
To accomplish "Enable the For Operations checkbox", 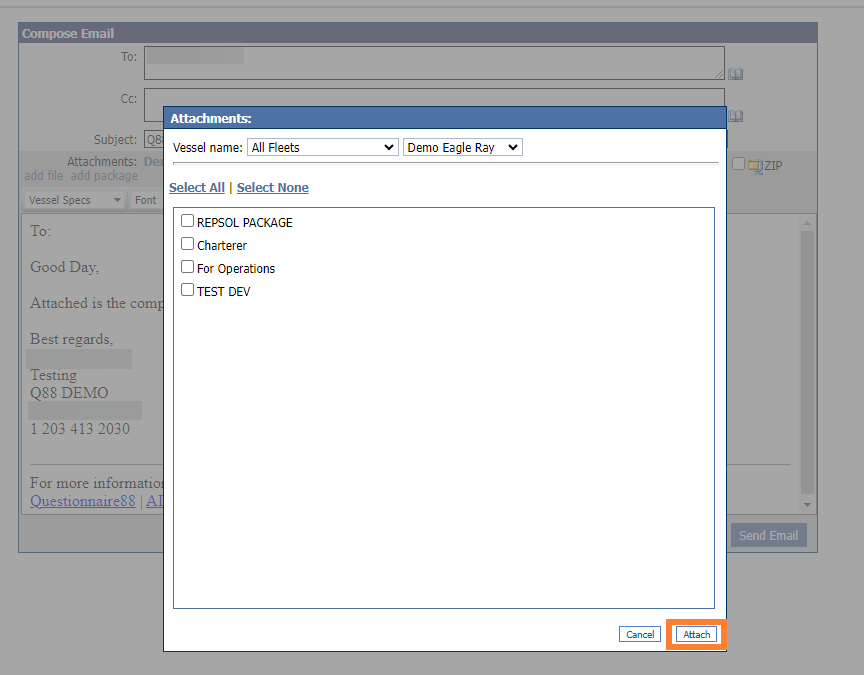I will (x=187, y=267).
